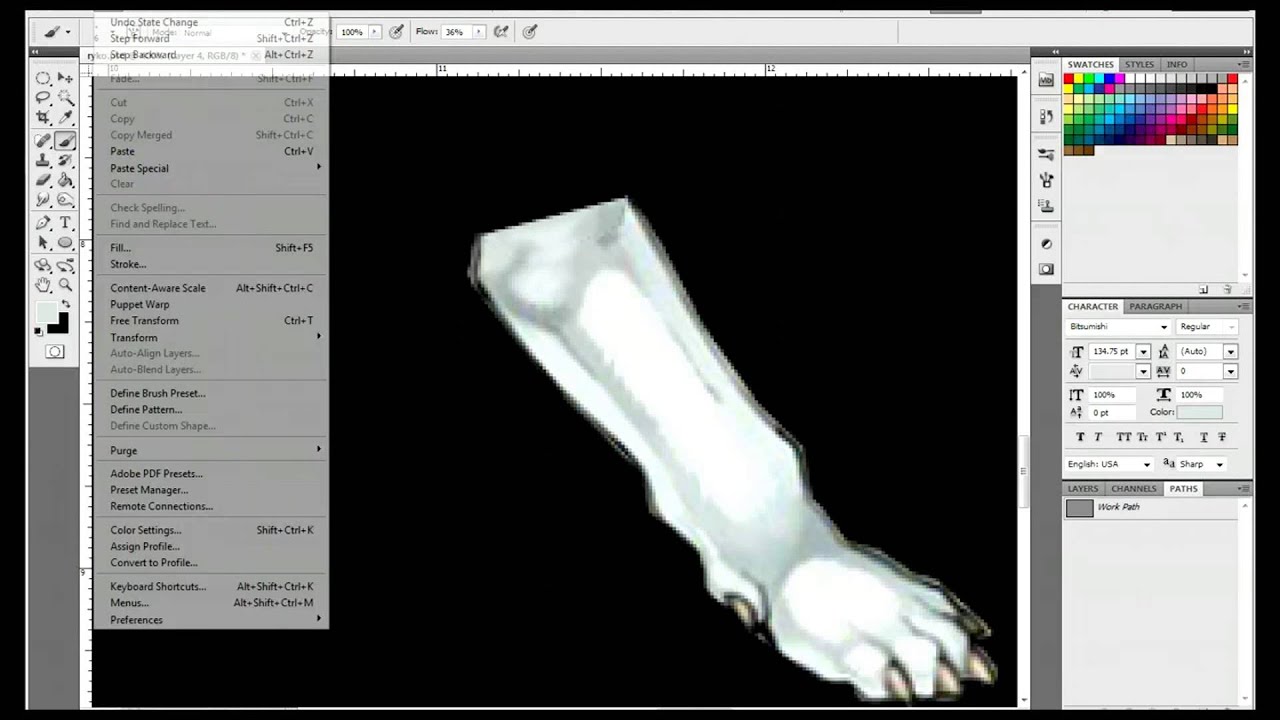Open the Bitsumishi font family dropdown
The image size is (1280, 720).
click(x=1163, y=327)
